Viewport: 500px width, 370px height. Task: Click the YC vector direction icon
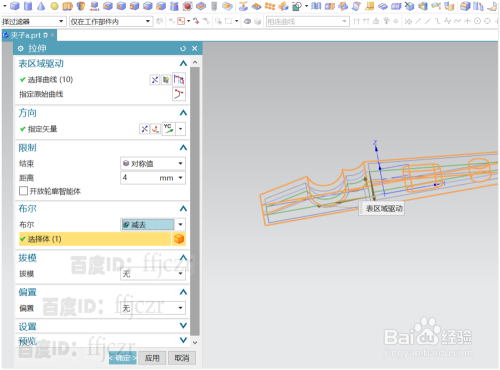[x=169, y=129]
